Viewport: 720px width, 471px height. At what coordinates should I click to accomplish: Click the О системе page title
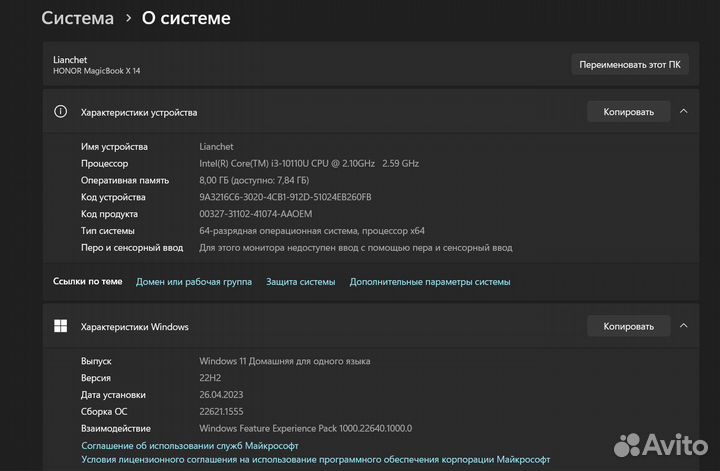click(x=186, y=18)
